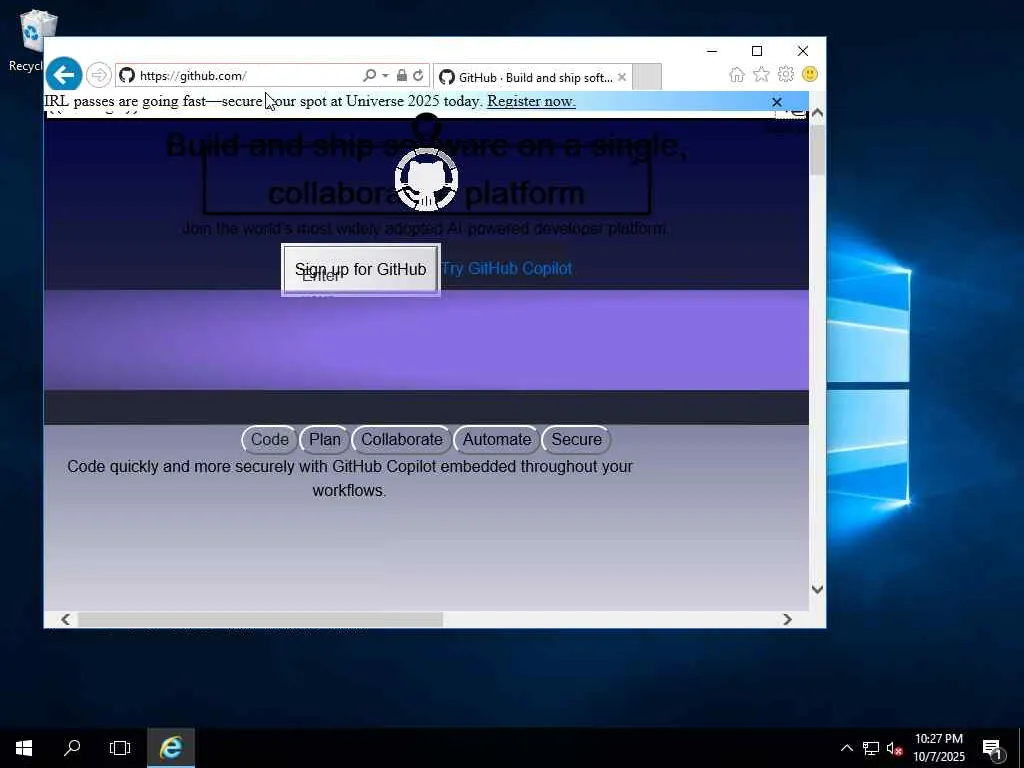Click the Forward navigation arrow

click(x=99, y=75)
